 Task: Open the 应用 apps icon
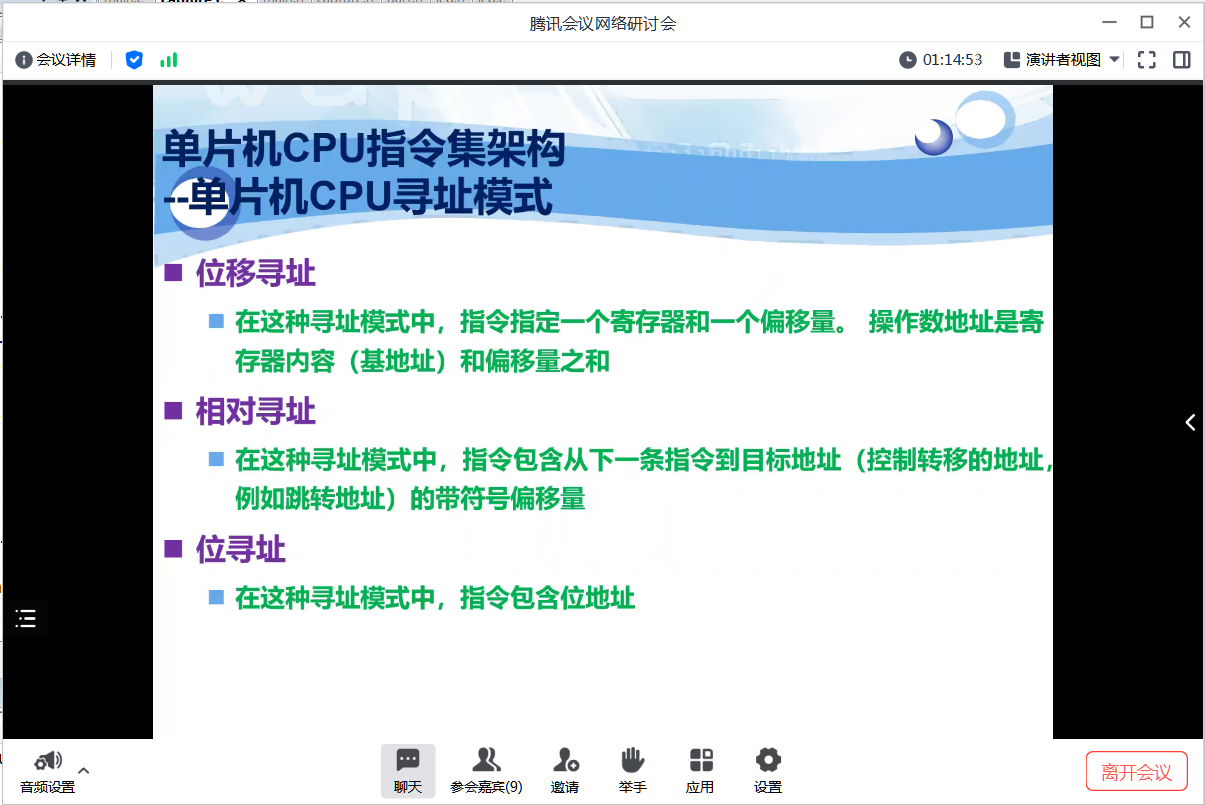point(700,771)
